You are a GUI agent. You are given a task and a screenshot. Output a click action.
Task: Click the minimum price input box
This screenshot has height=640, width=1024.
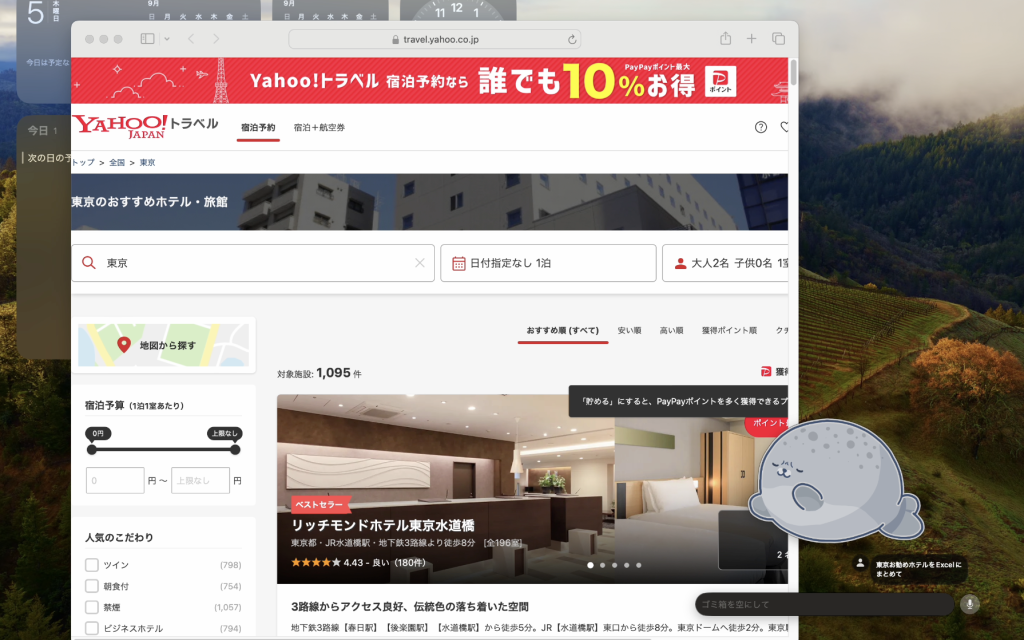coord(115,481)
